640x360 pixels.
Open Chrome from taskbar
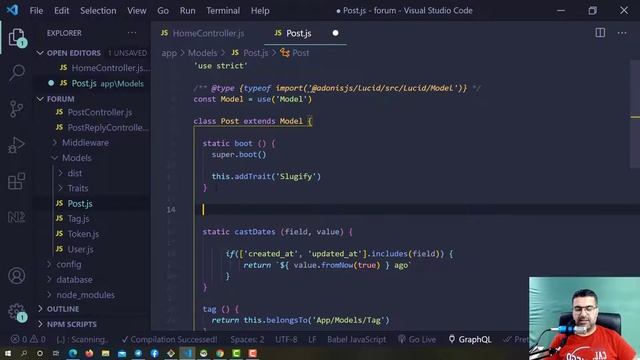220,353
